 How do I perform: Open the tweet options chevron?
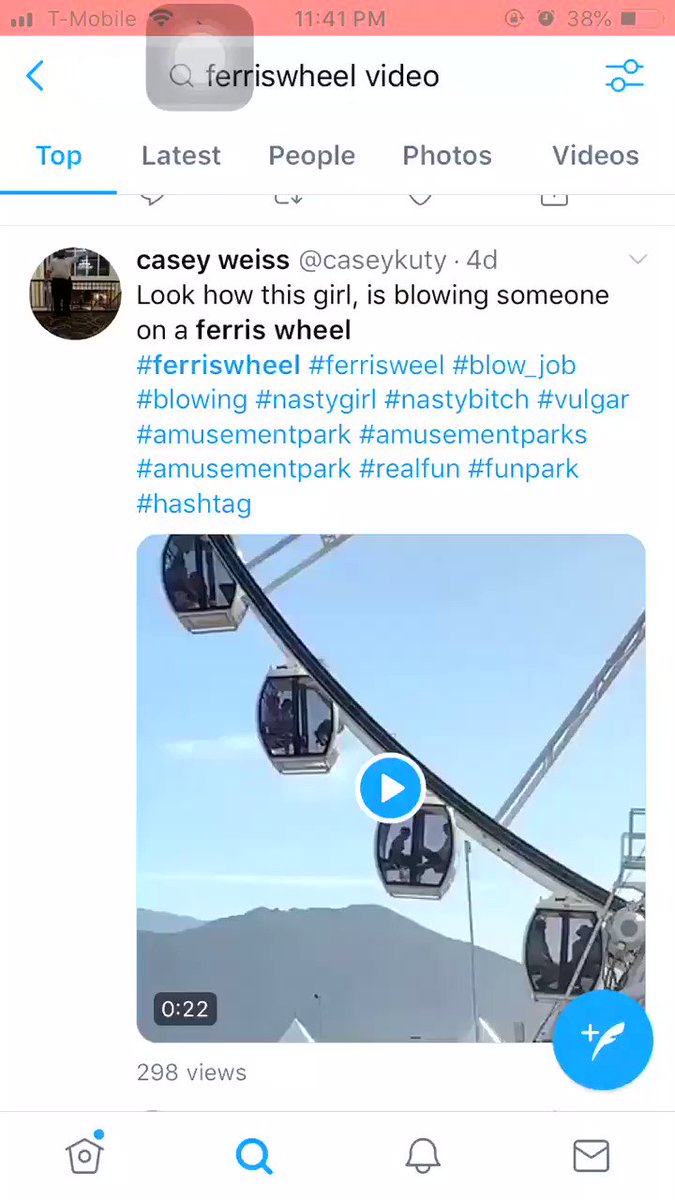(638, 259)
